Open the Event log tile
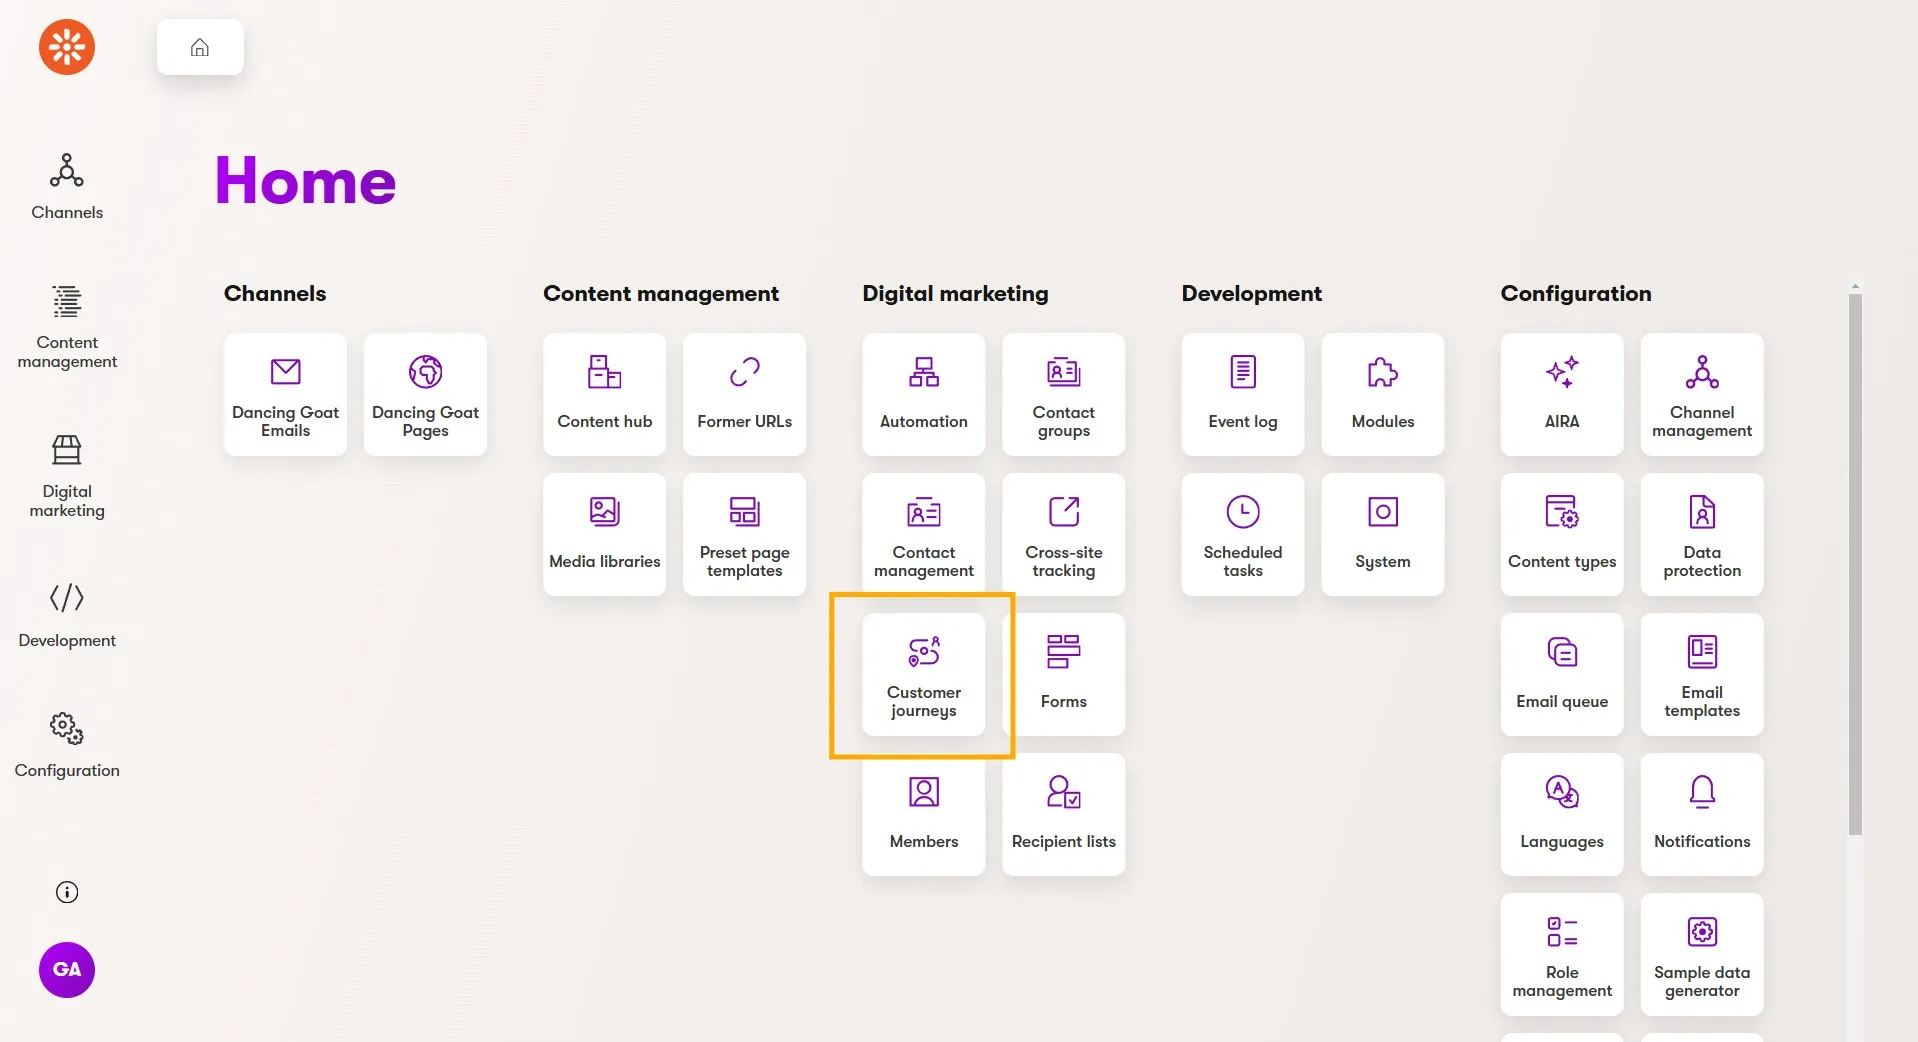1918x1042 pixels. click(1243, 395)
